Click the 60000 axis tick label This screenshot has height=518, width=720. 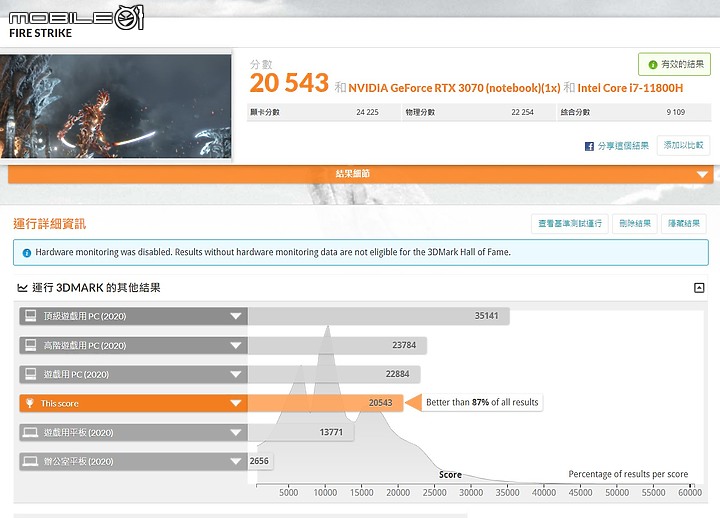(x=690, y=493)
